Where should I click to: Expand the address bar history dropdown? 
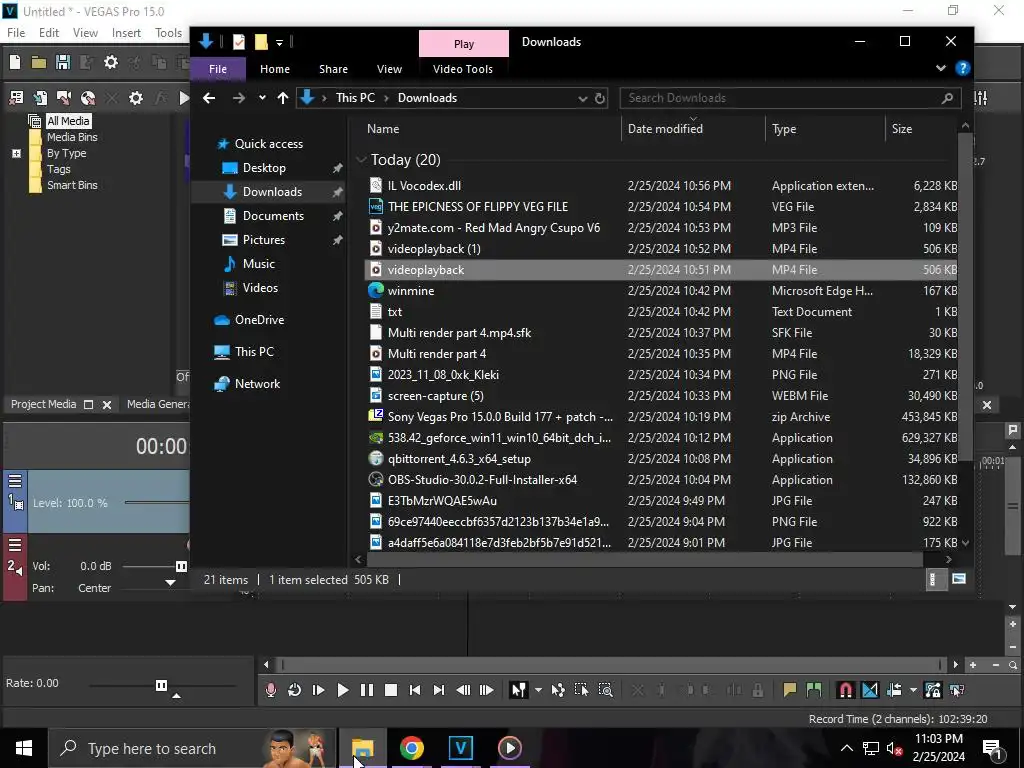coord(582,99)
